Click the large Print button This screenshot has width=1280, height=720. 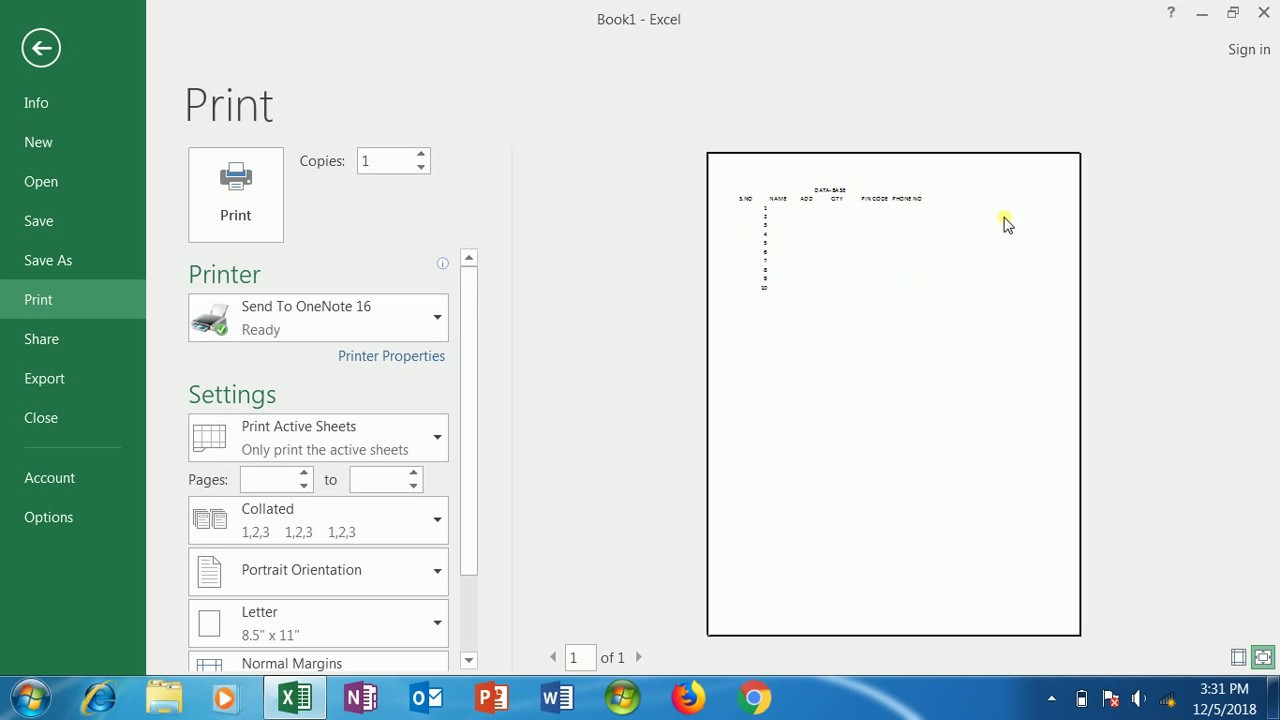point(236,195)
